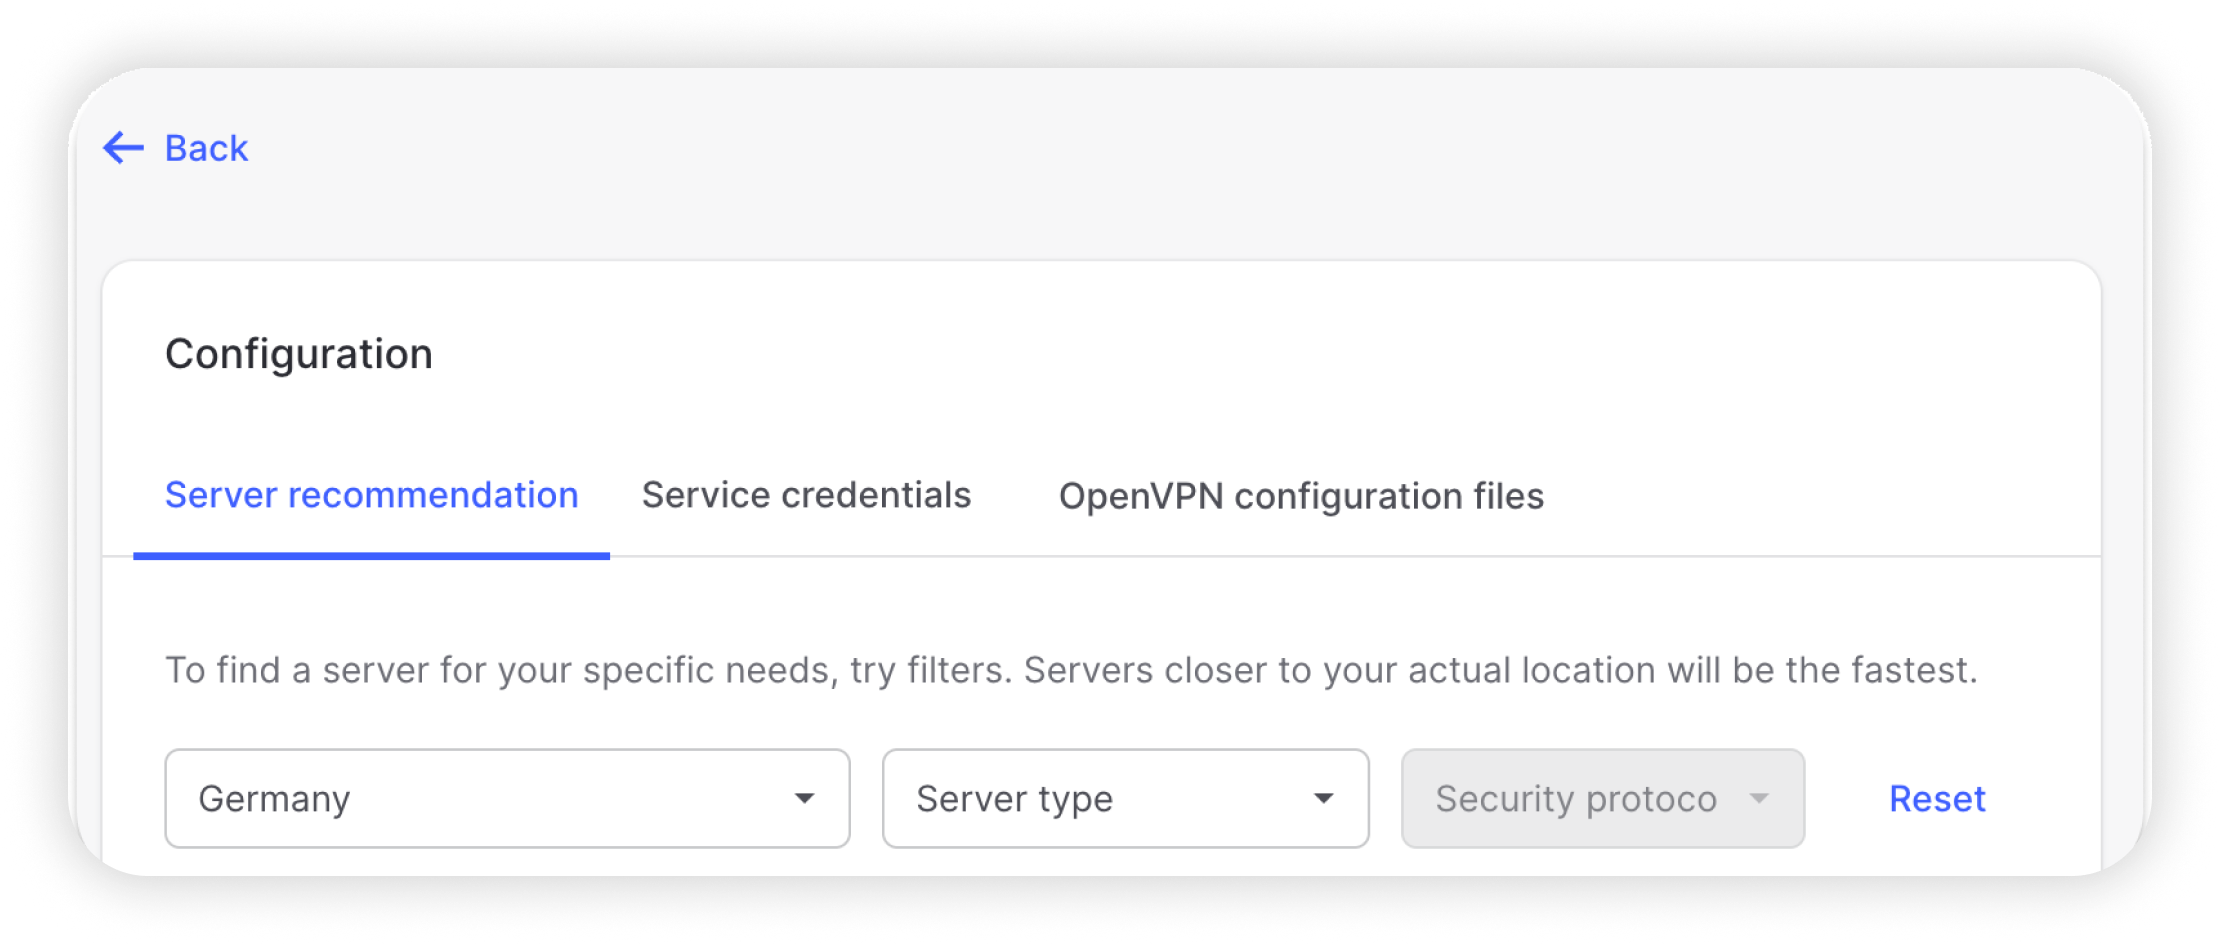
Task: Click the blue underline beneath active tab
Action: tap(371, 556)
